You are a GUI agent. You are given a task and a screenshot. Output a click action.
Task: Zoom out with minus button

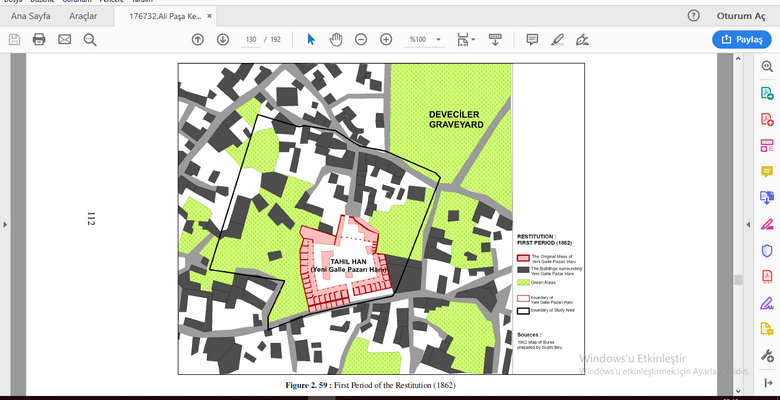tap(360, 39)
